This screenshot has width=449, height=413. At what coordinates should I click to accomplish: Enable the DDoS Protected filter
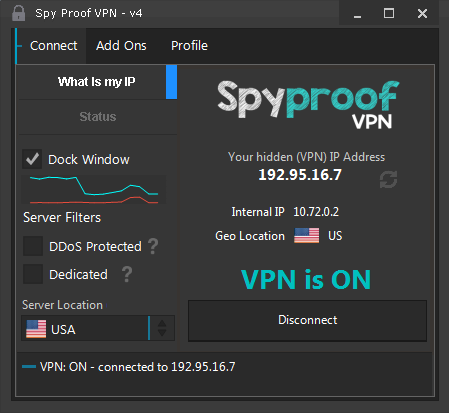[x=33, y=246]
